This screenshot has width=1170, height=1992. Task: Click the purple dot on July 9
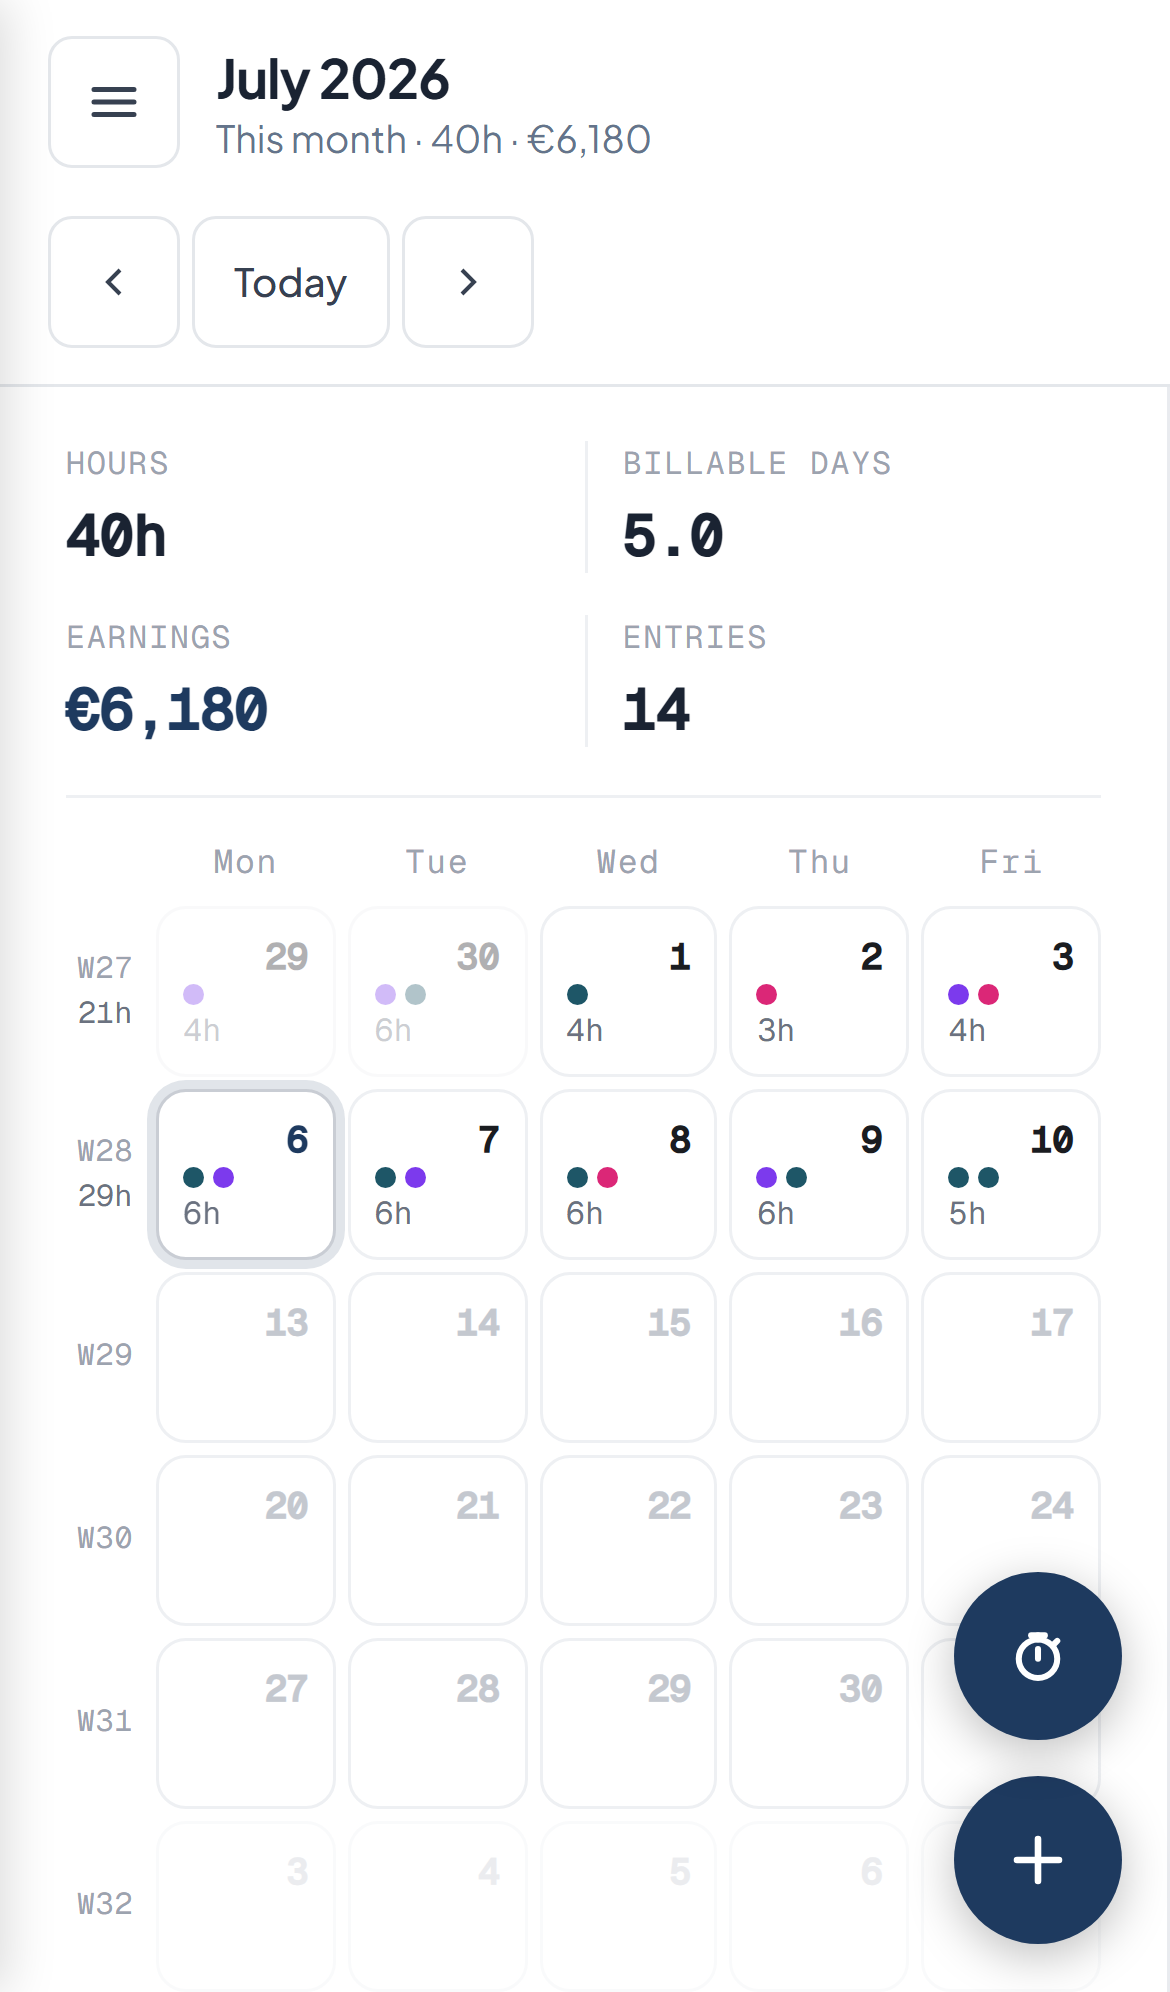pyautogui.click(x=767, y=1177)
